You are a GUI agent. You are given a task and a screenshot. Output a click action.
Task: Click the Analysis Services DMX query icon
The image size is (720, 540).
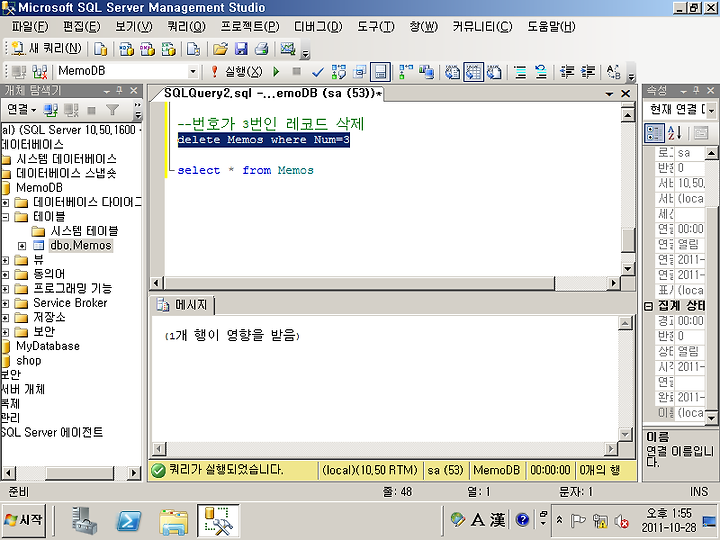click(x=147, y=49)
